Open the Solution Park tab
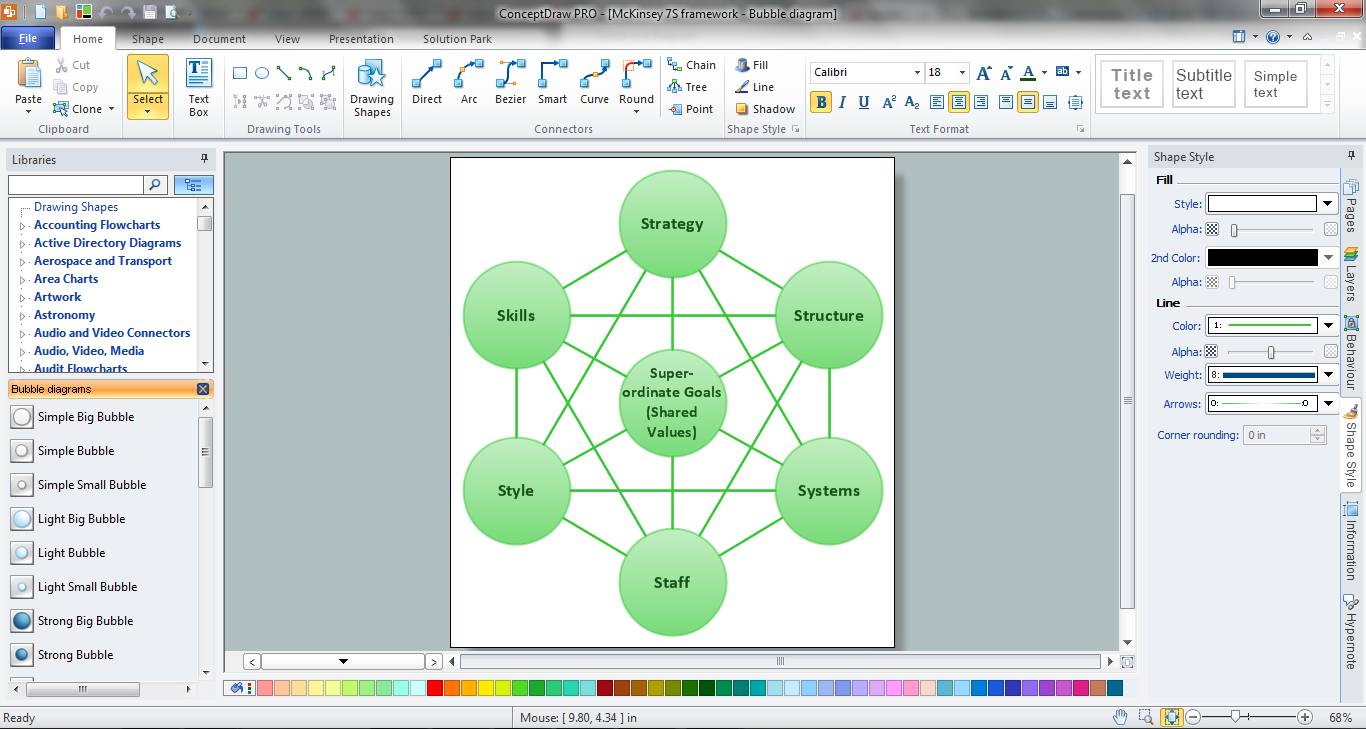 click(456, 39)
